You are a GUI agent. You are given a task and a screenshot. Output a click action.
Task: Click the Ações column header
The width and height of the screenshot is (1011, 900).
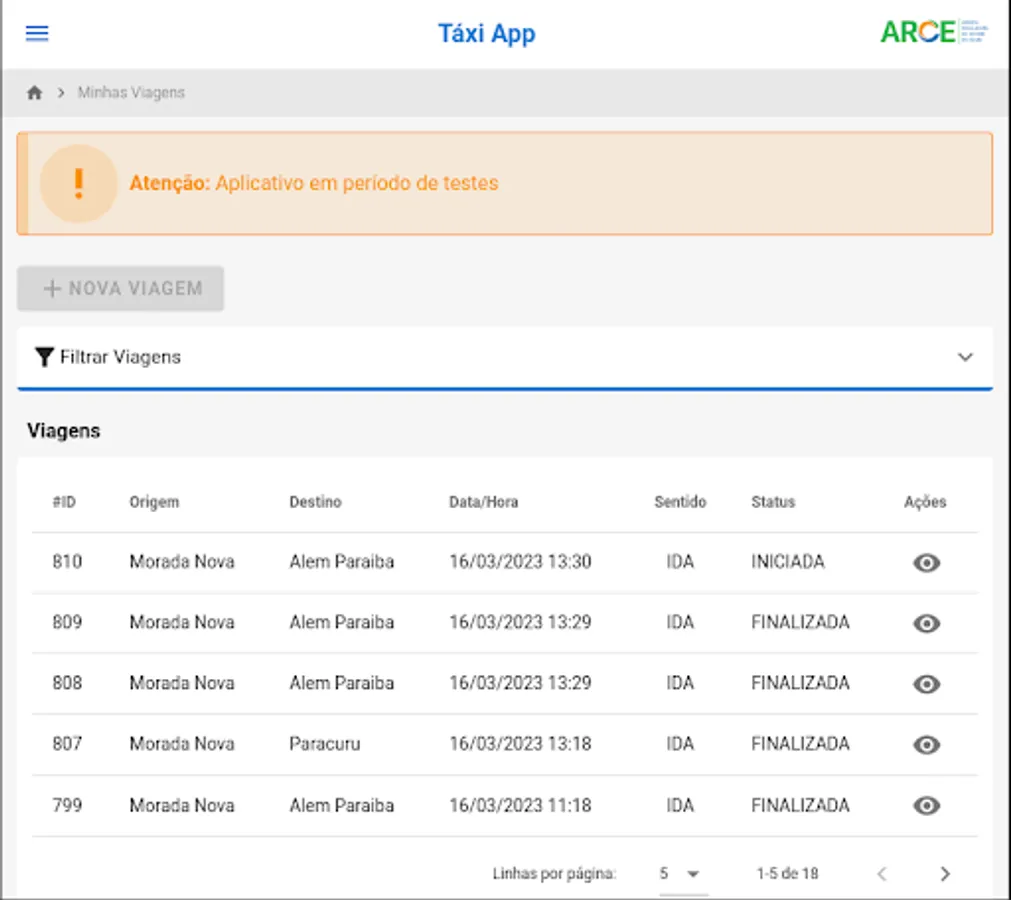(x=925, y=502)
